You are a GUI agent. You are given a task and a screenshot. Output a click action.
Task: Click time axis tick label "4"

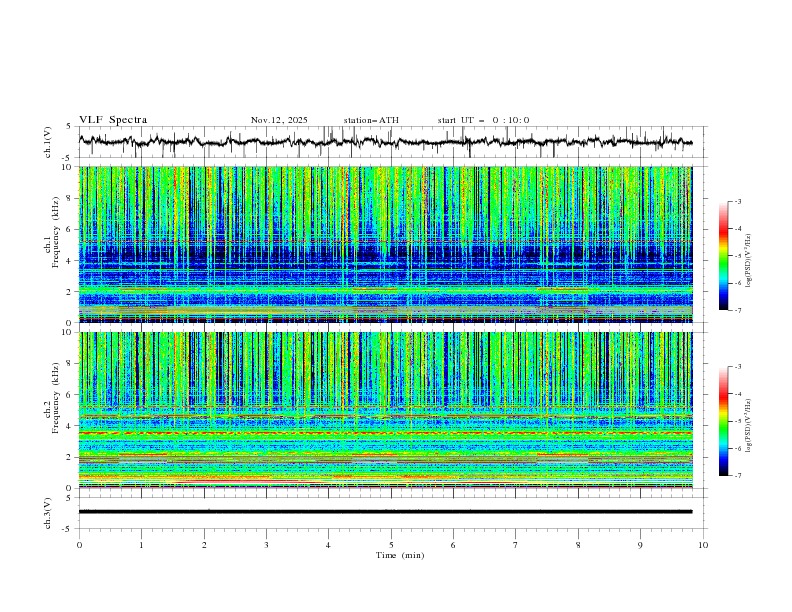coord(328,545)
